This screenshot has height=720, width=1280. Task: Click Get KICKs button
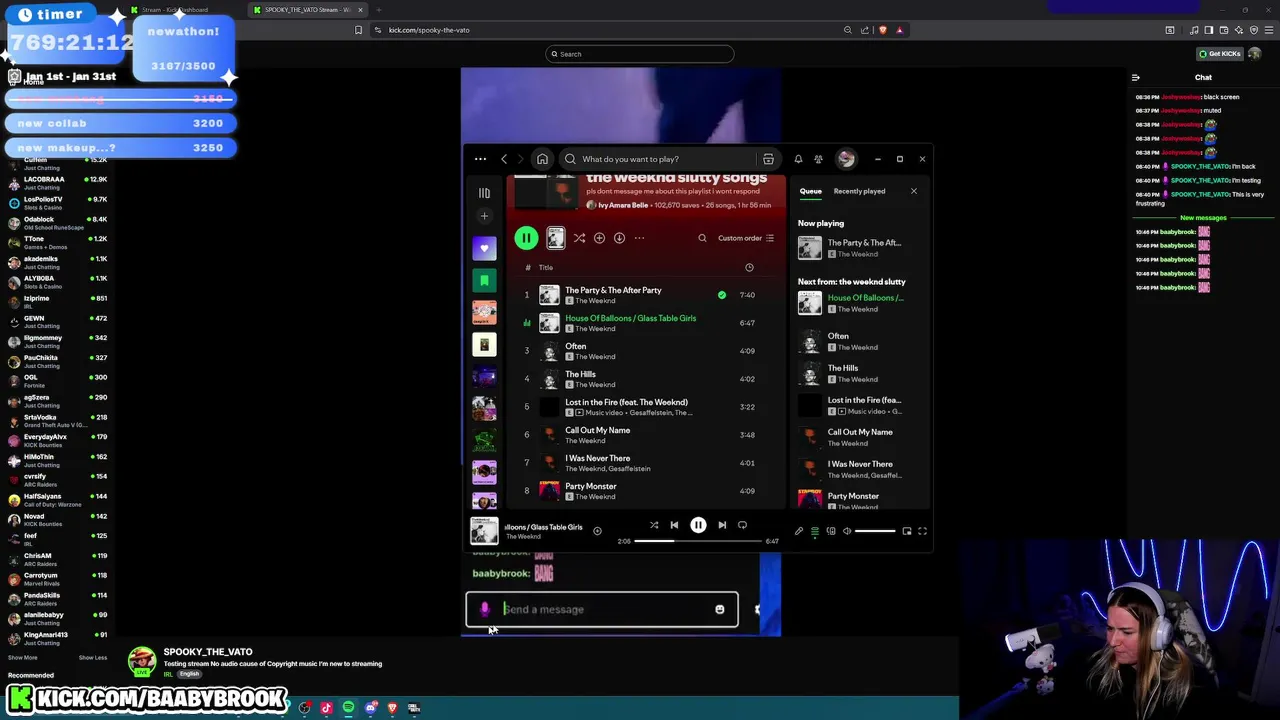coord(1220,54)
